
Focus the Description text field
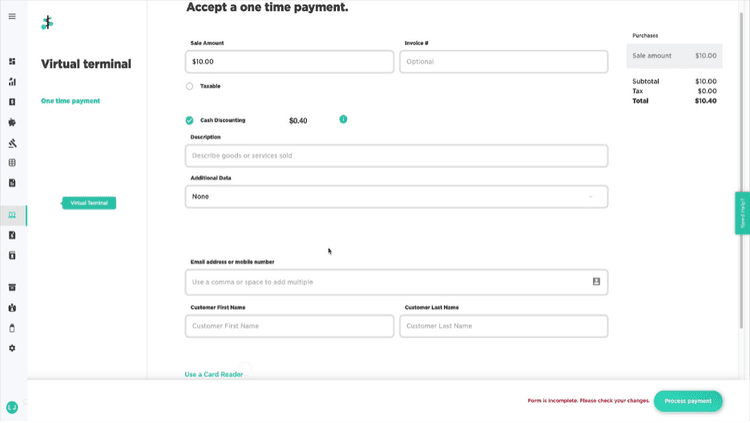[396, 156]
